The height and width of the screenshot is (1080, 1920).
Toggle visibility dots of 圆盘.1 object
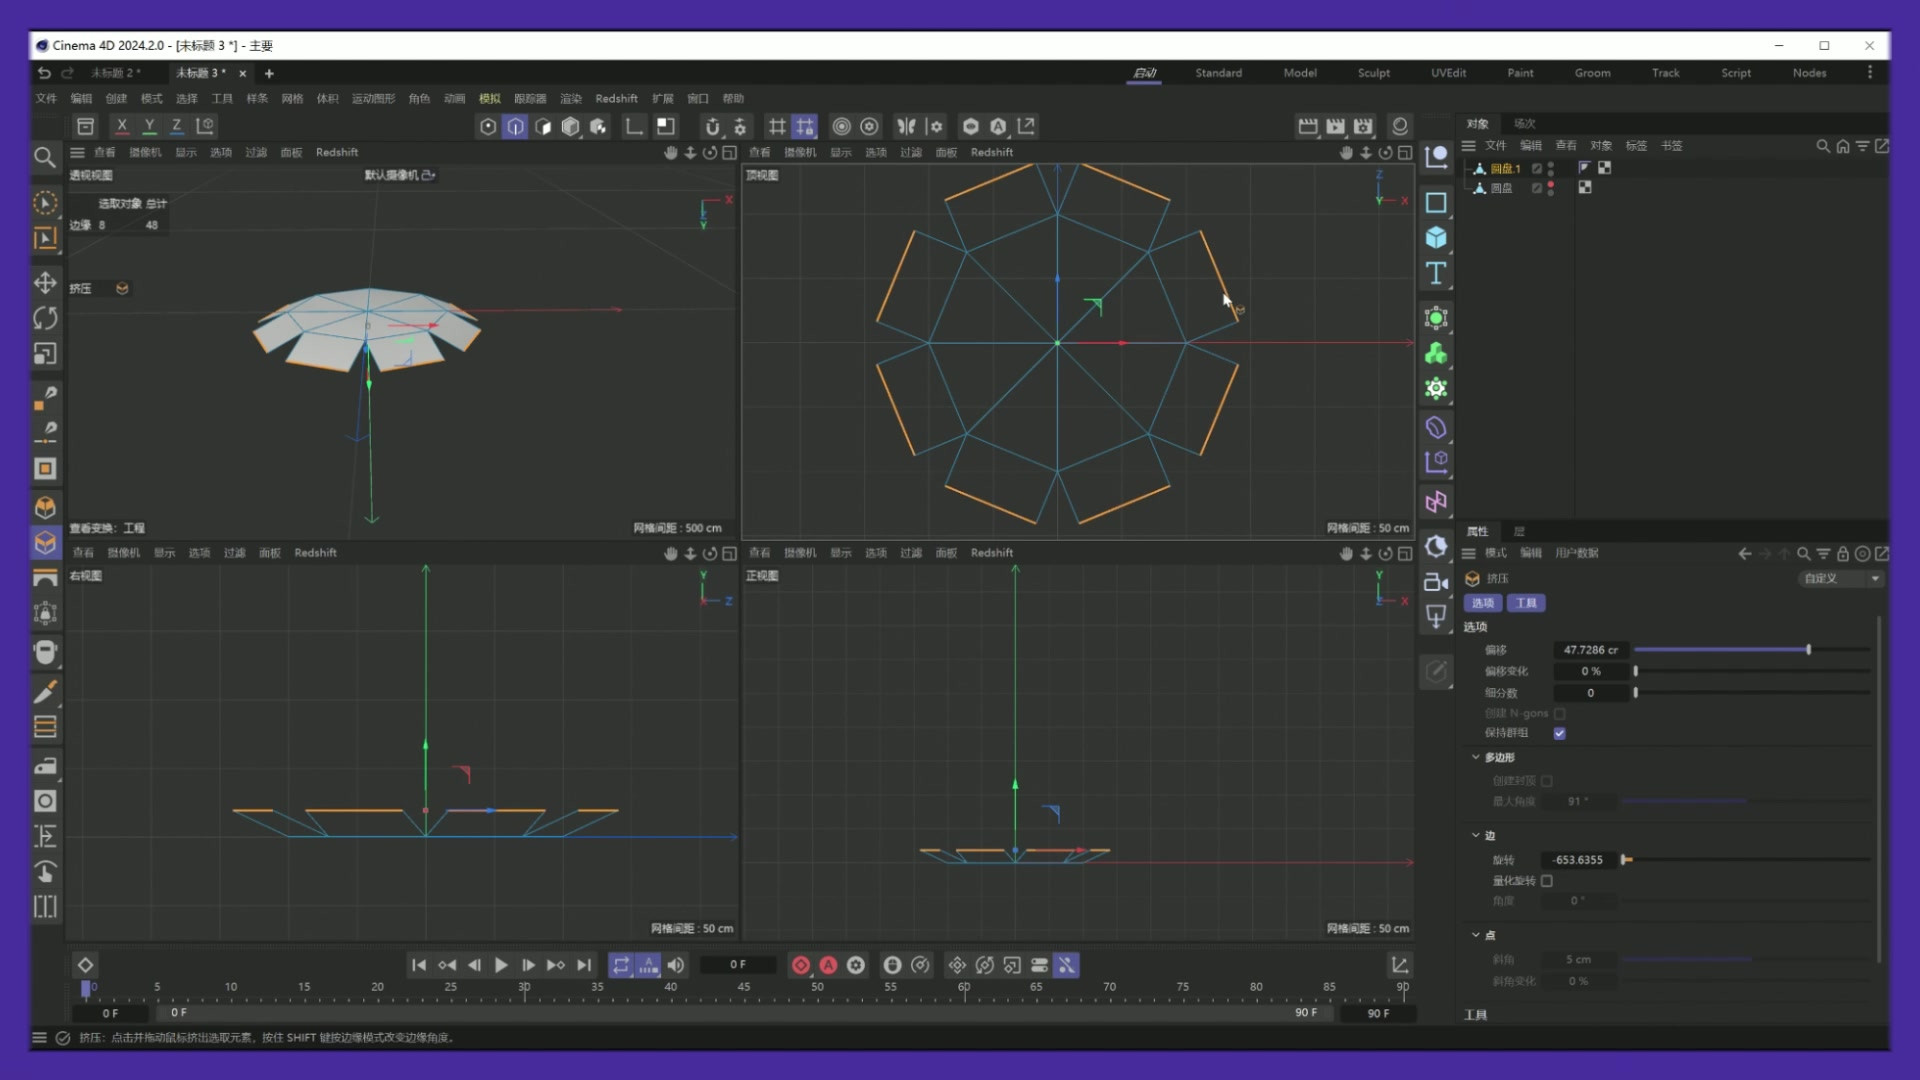tap(1551, 168)
